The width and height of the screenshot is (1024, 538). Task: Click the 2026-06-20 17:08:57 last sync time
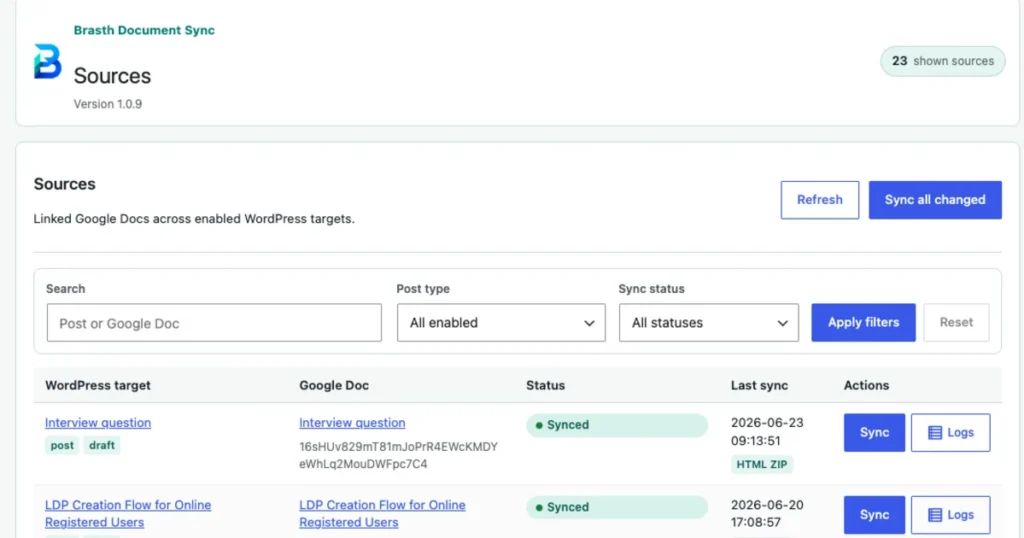point(767,514)
